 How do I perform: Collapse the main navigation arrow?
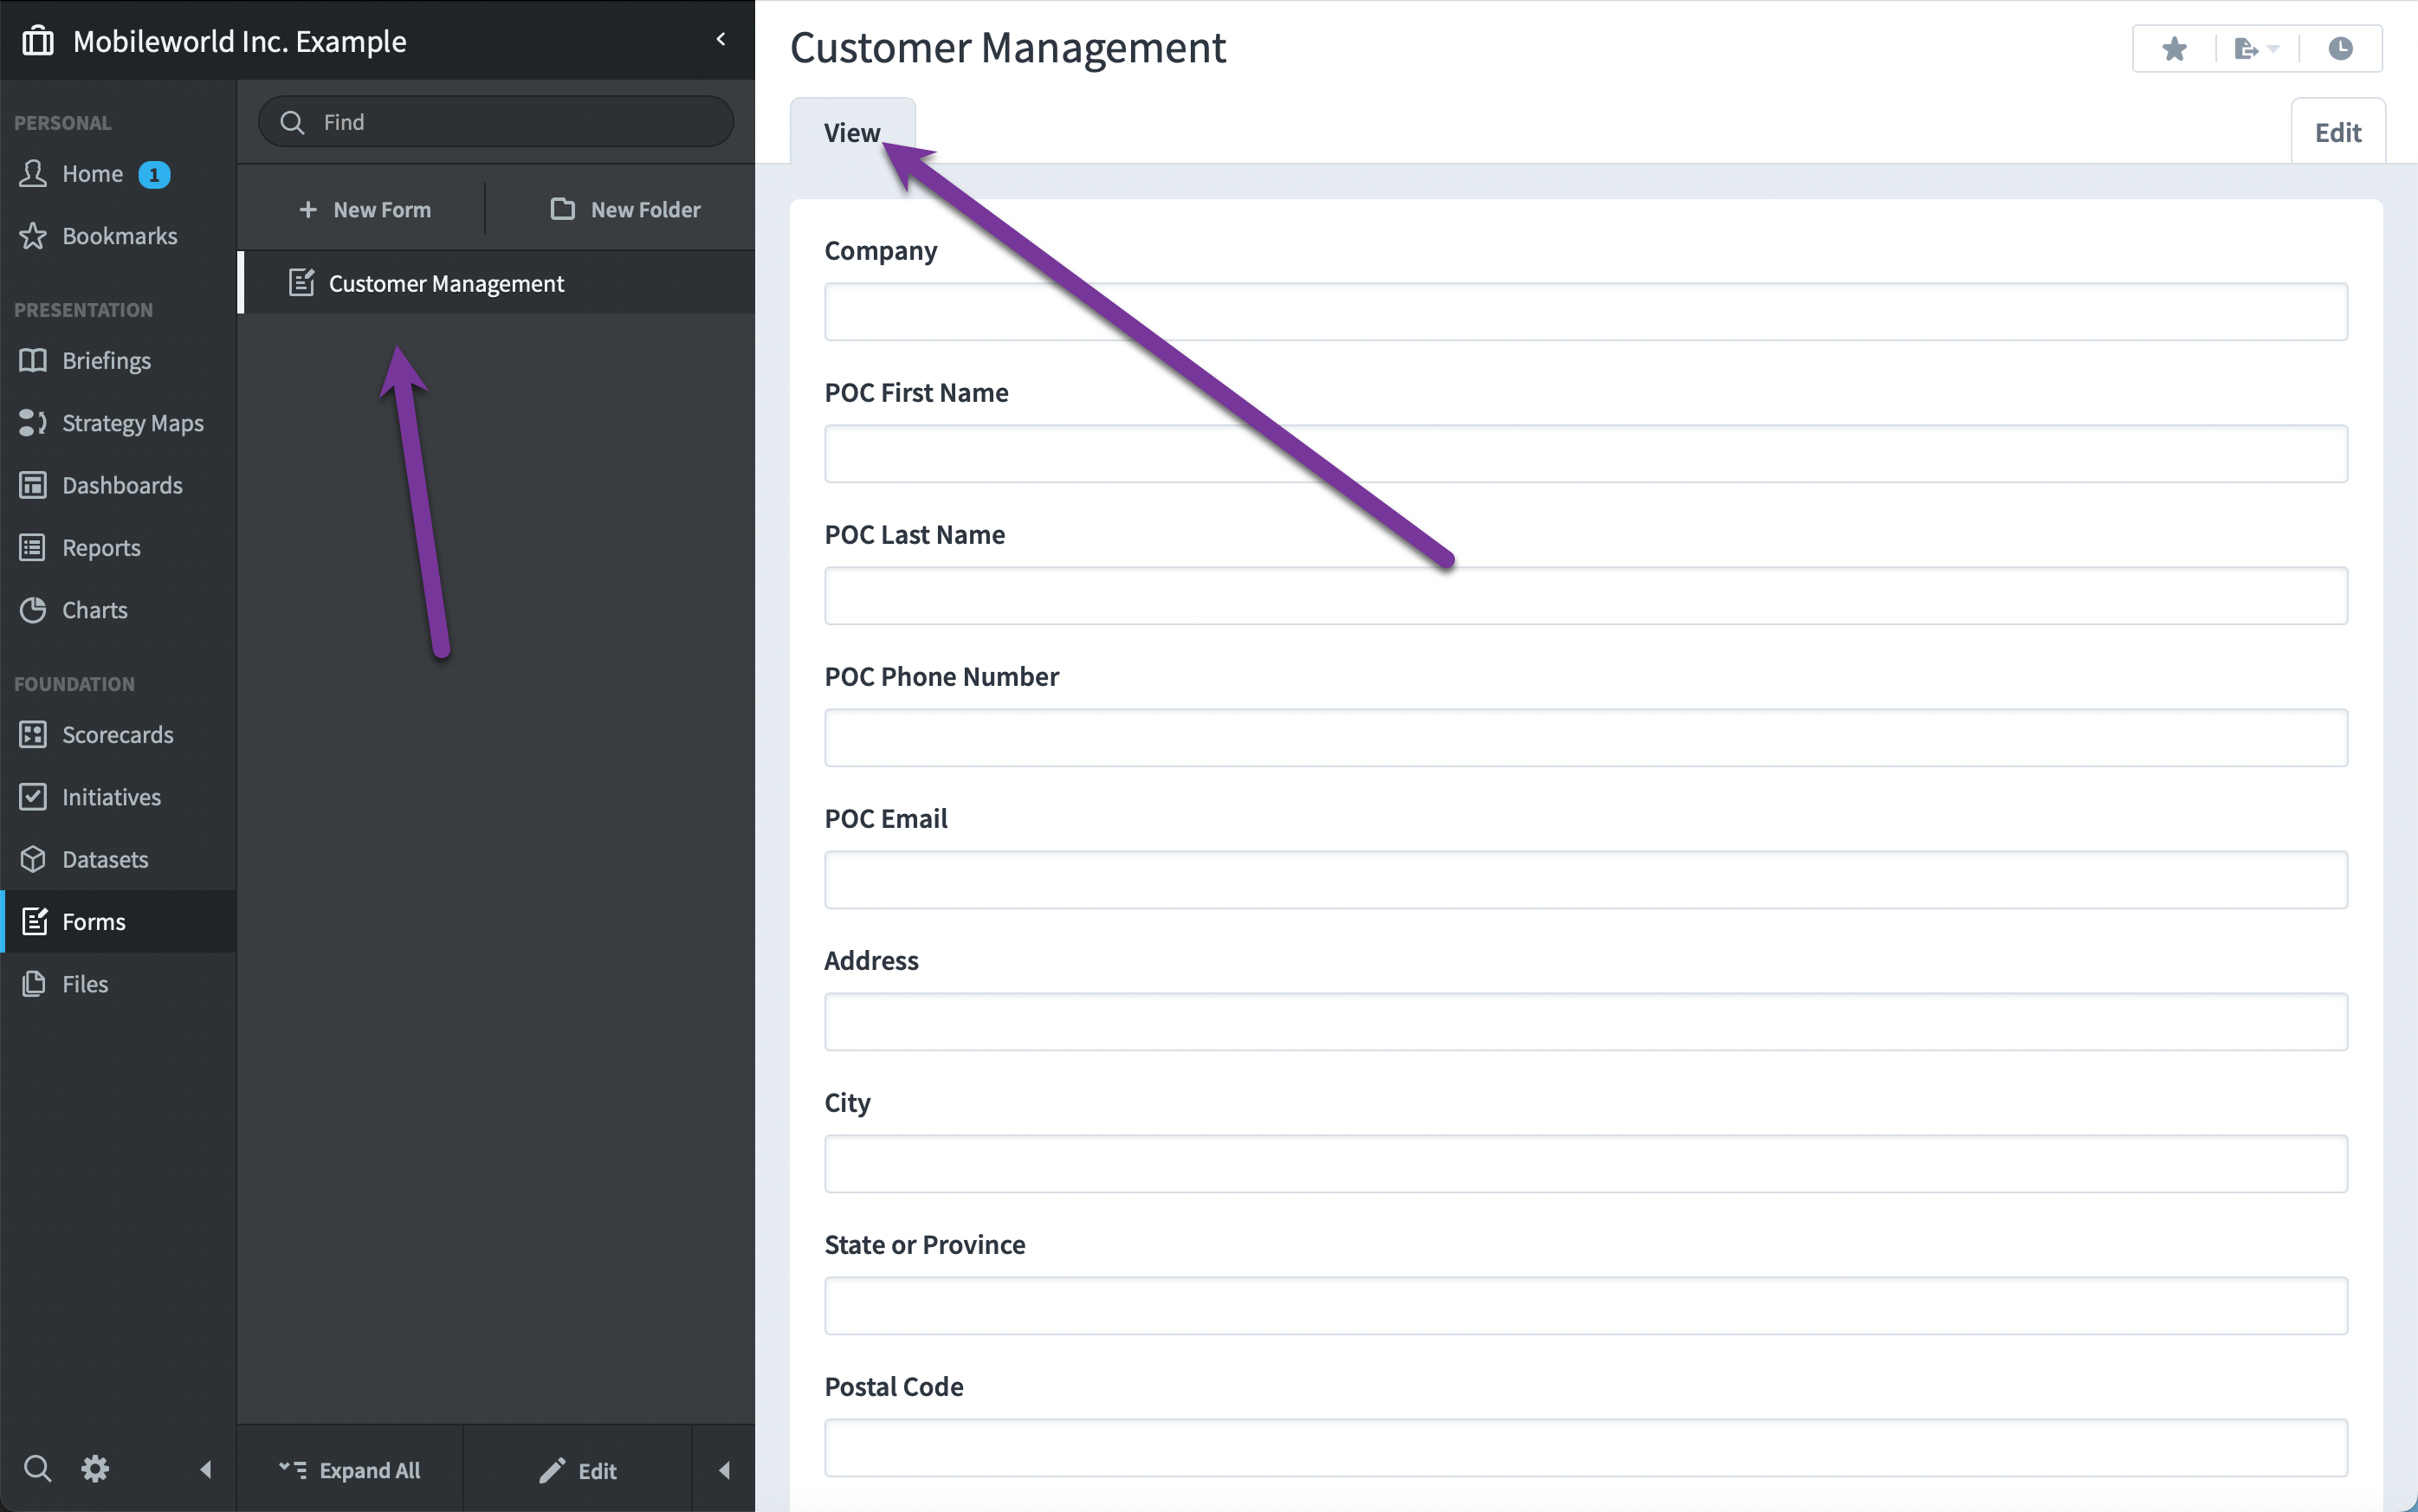(x=206, y=1469)
